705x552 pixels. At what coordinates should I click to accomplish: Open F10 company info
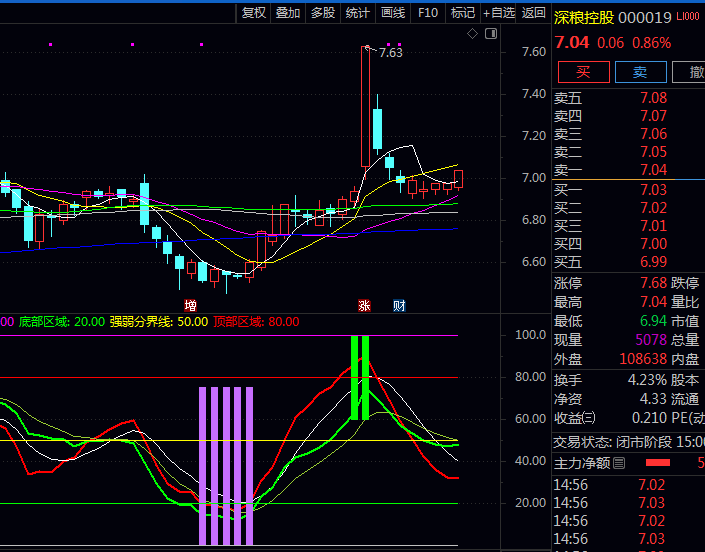pos(428,13)
